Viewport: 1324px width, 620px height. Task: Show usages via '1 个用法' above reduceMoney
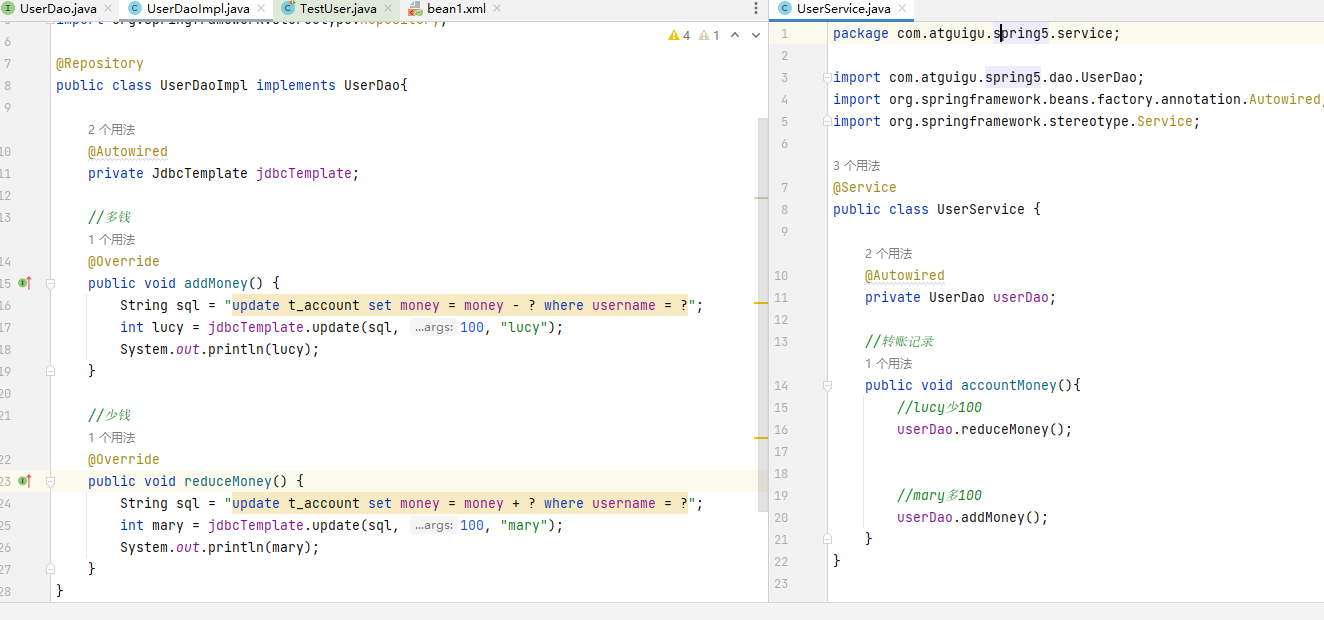click(x=111, y=438)
